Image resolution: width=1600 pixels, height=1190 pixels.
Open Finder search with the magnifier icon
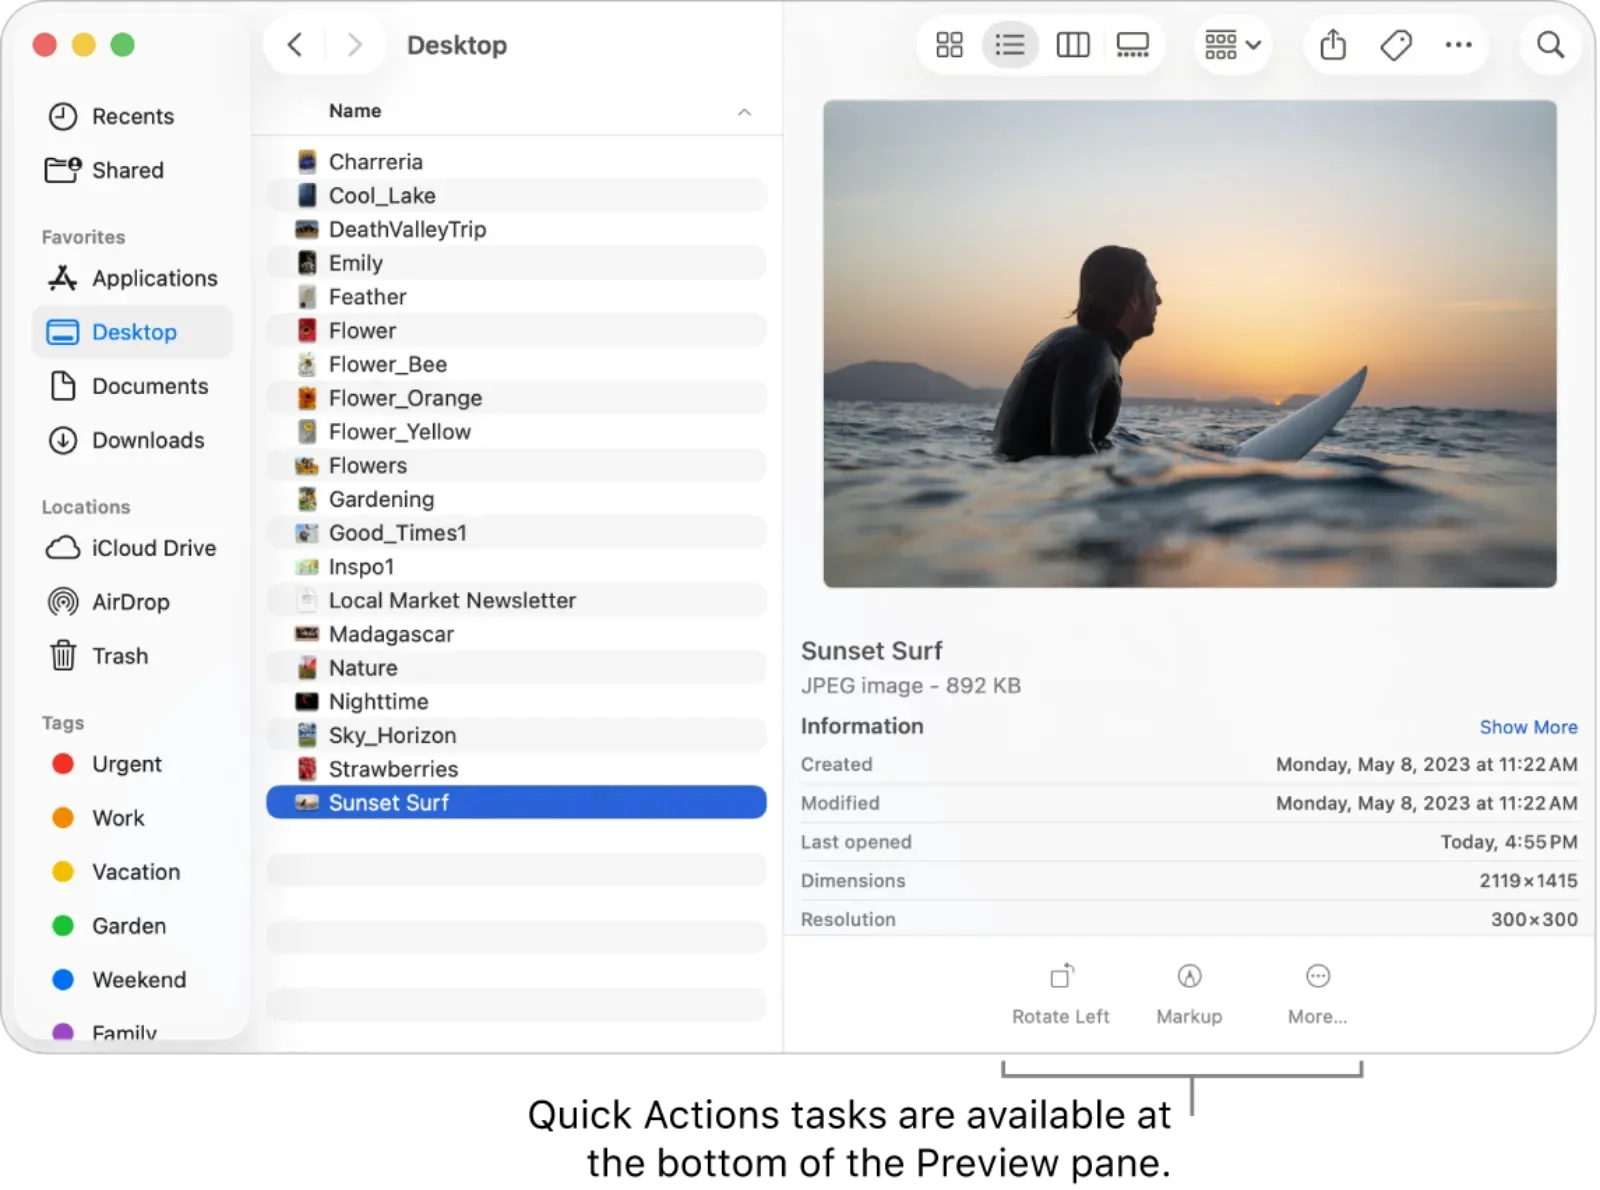coord(1550,44)
